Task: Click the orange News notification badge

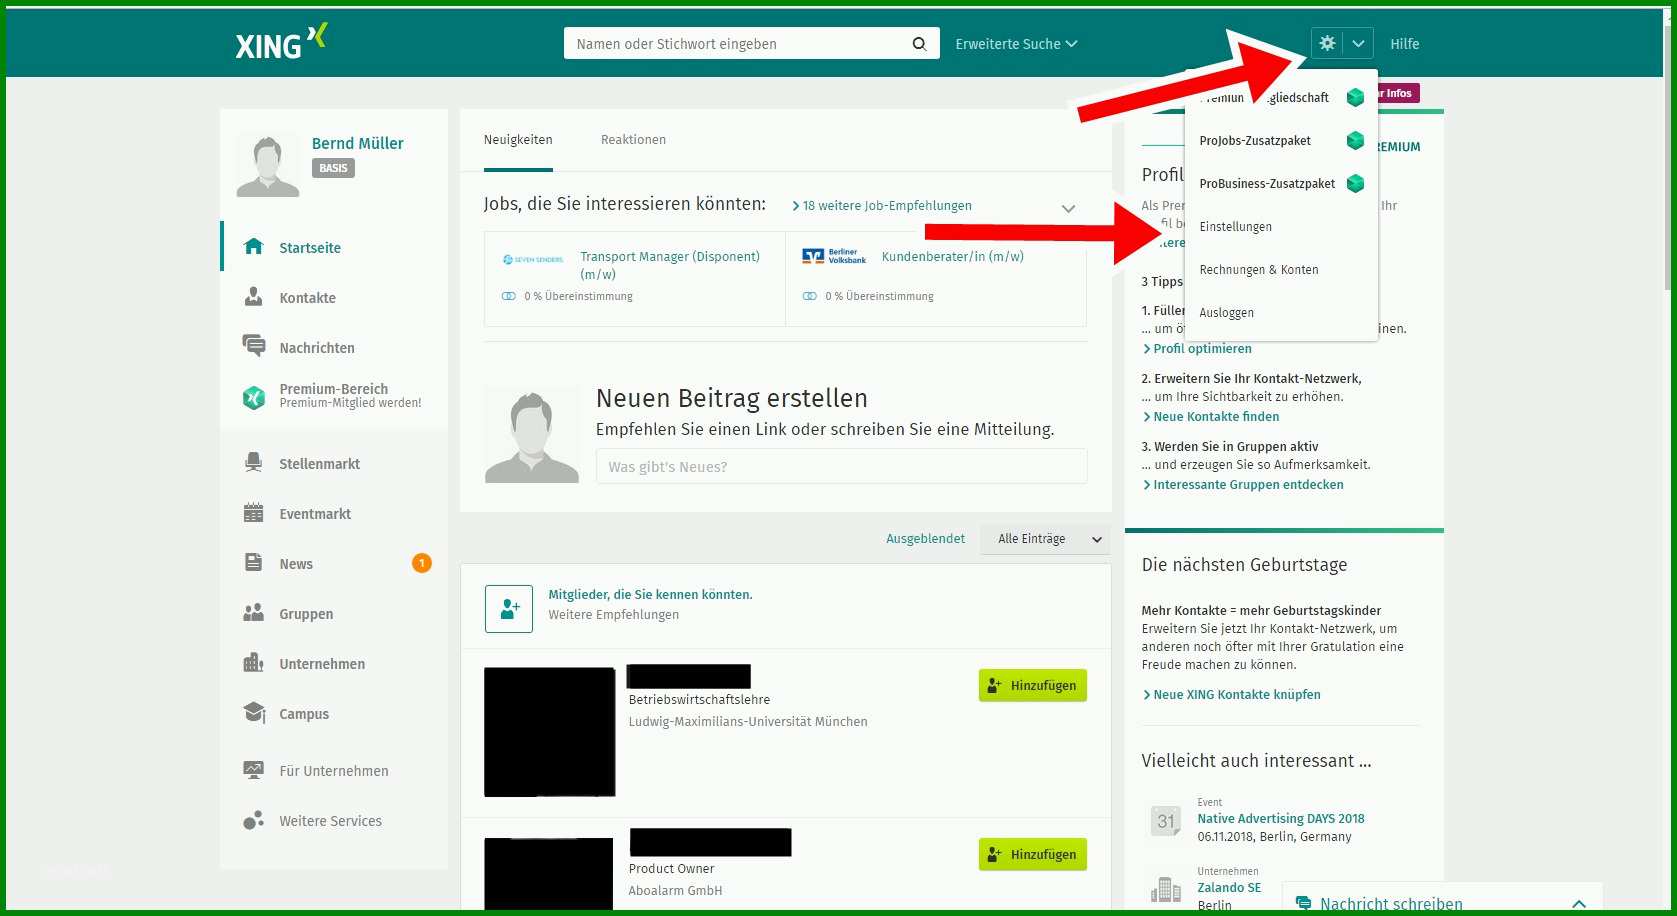Action: [x=422, y=563]
